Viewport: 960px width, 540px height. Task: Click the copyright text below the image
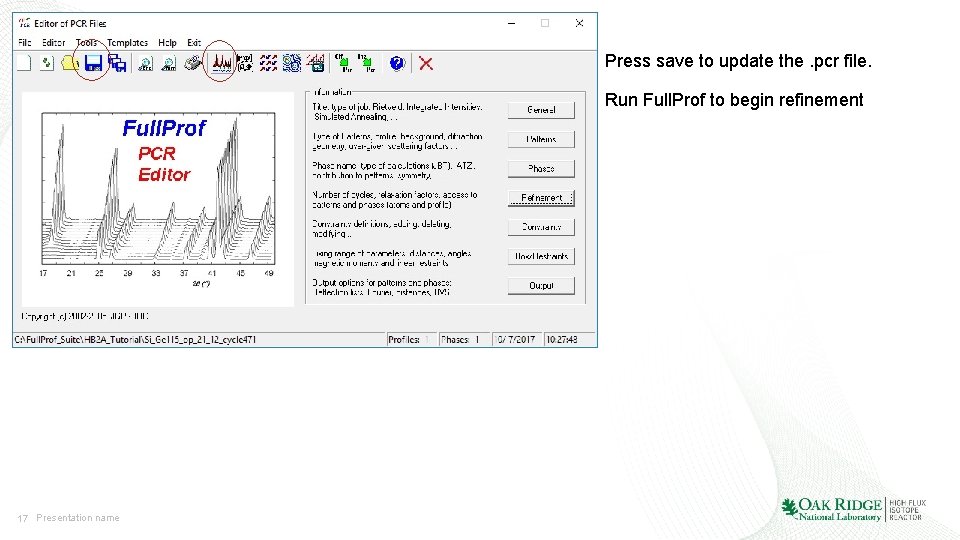85,317
